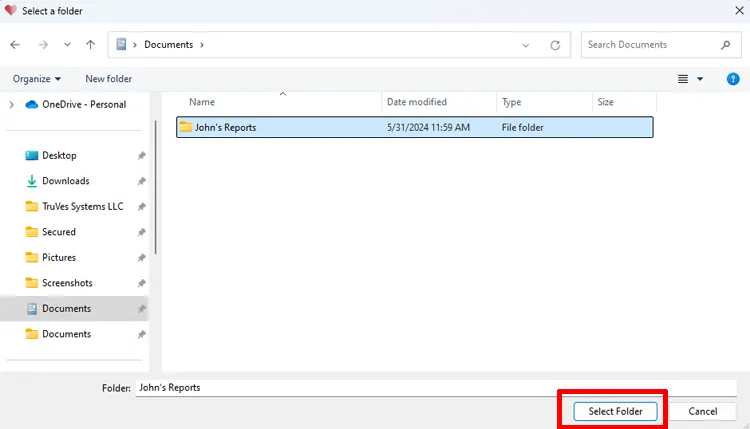Click the Select Folder button
This screenshot has height=429, width=750.
(615, 411)
